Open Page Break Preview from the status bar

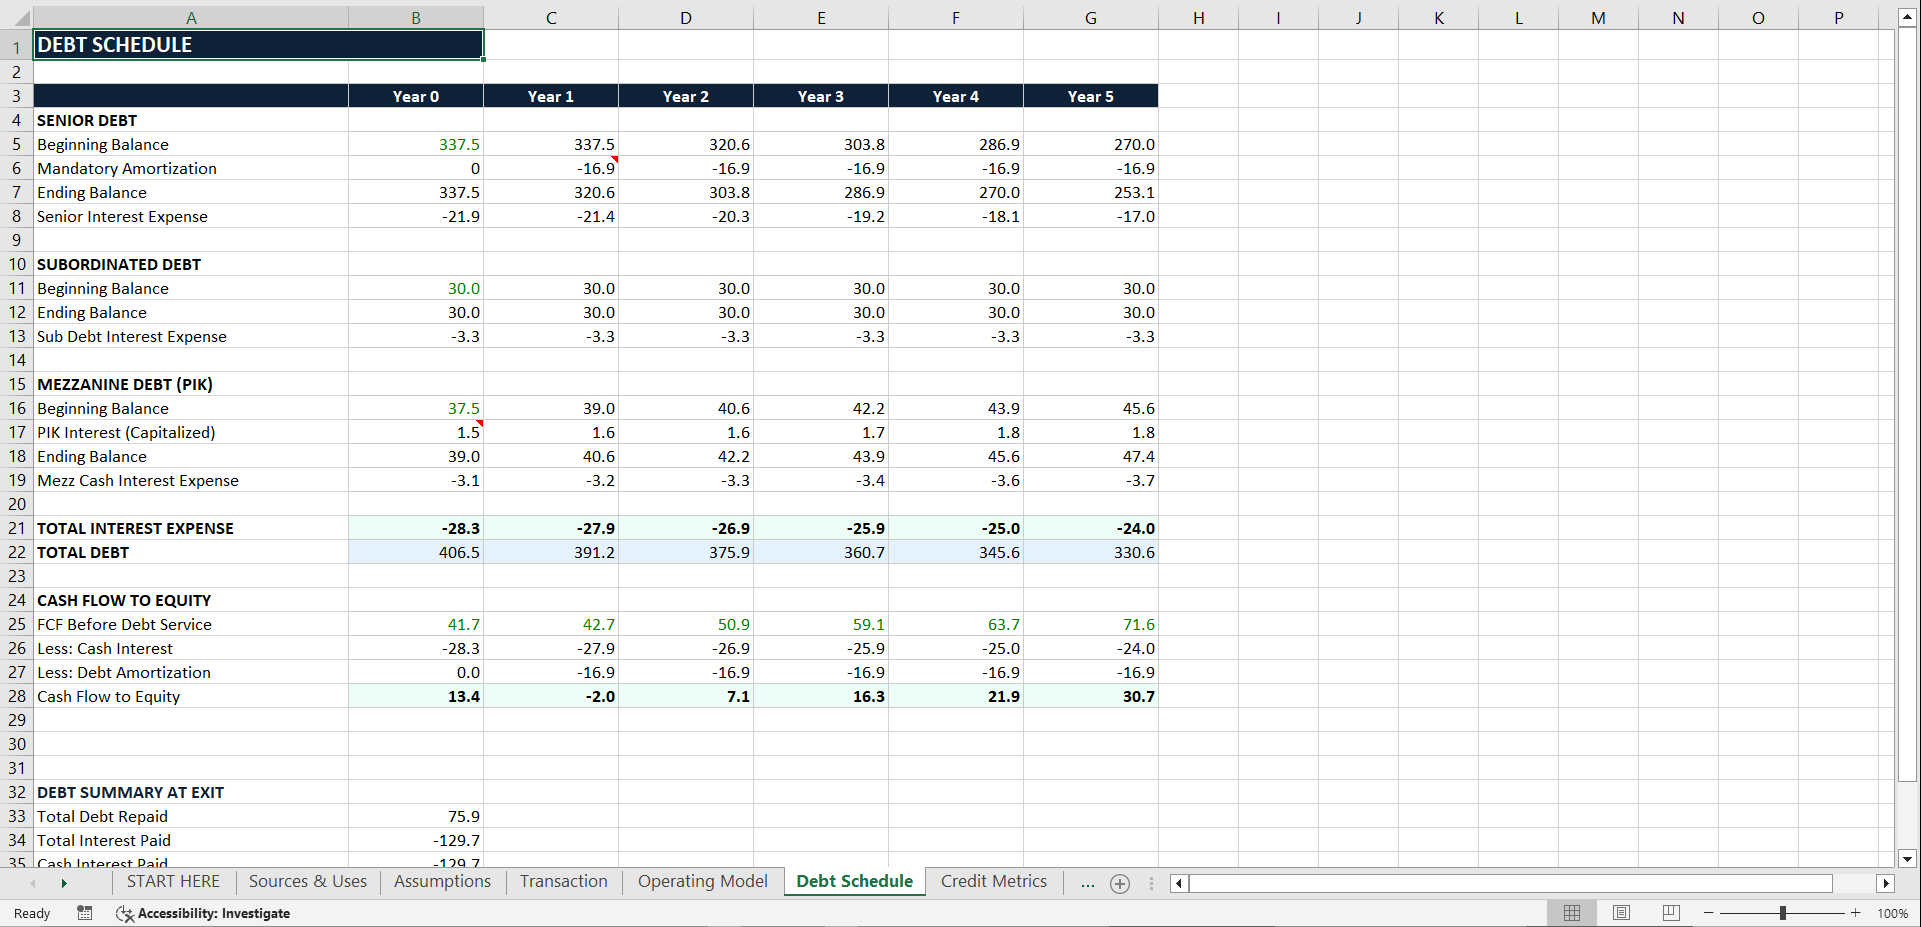[1670, 913]
